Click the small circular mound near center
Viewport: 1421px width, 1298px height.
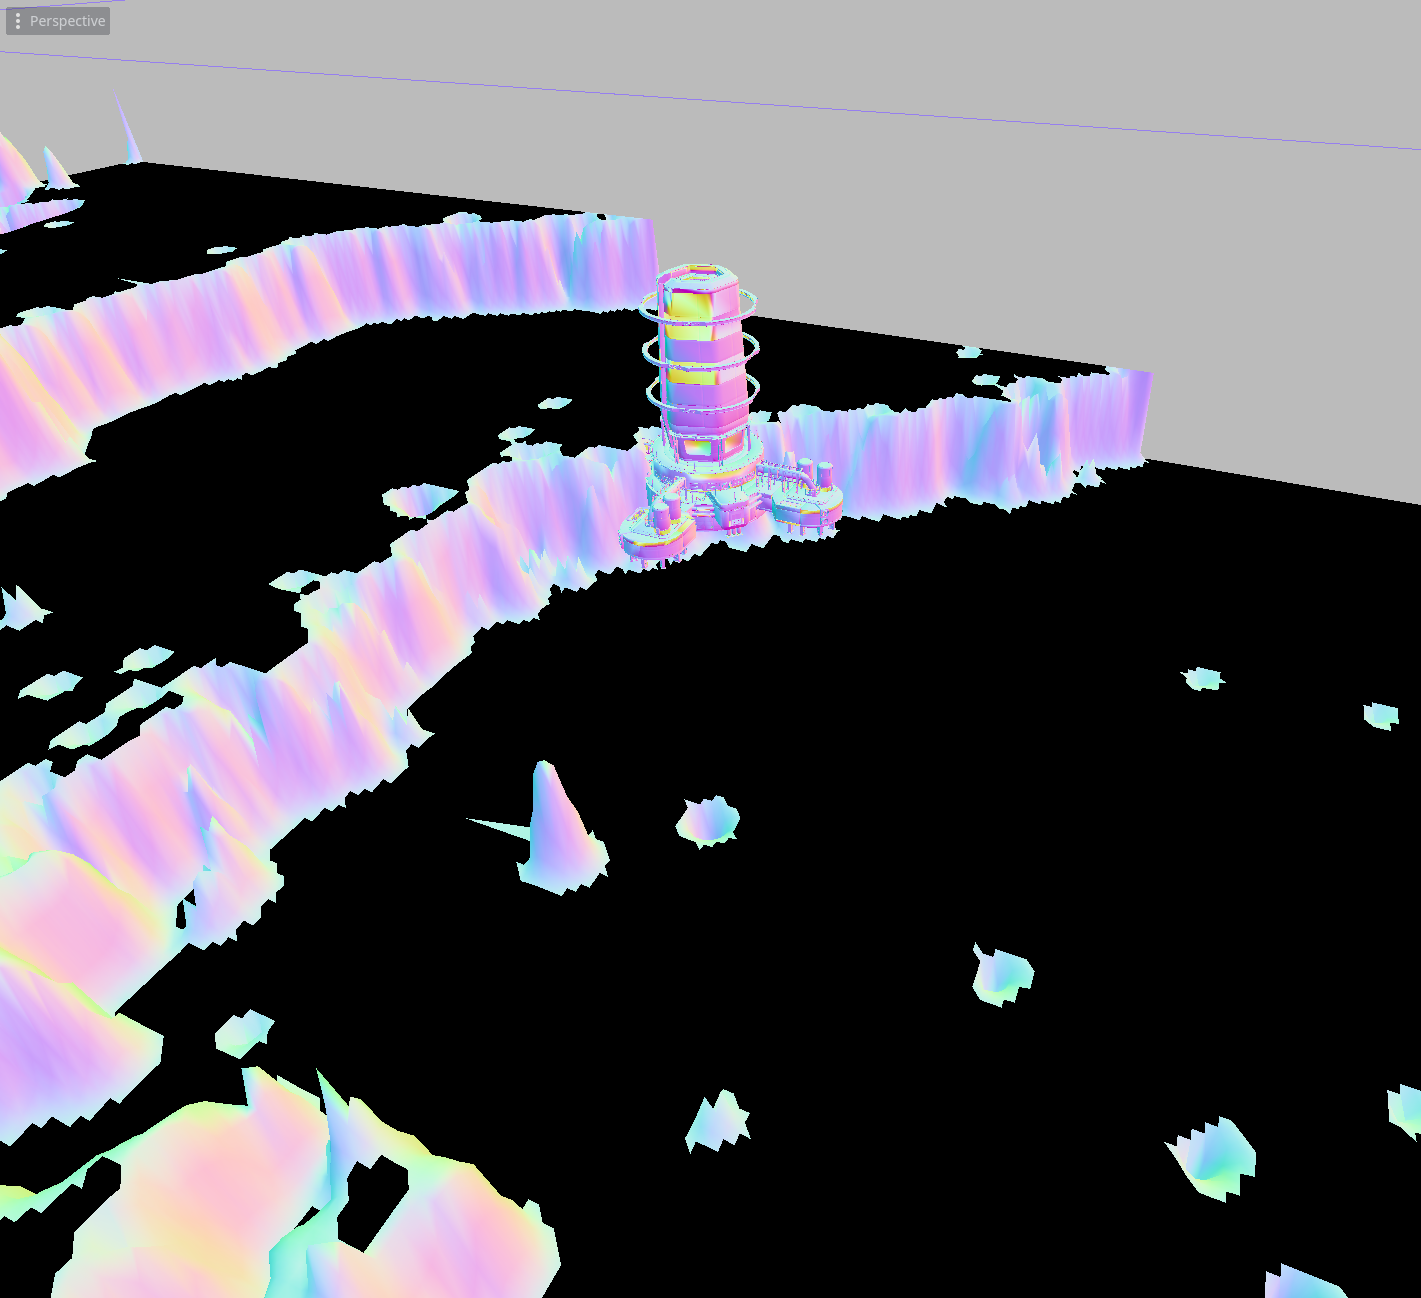point(710,820)
